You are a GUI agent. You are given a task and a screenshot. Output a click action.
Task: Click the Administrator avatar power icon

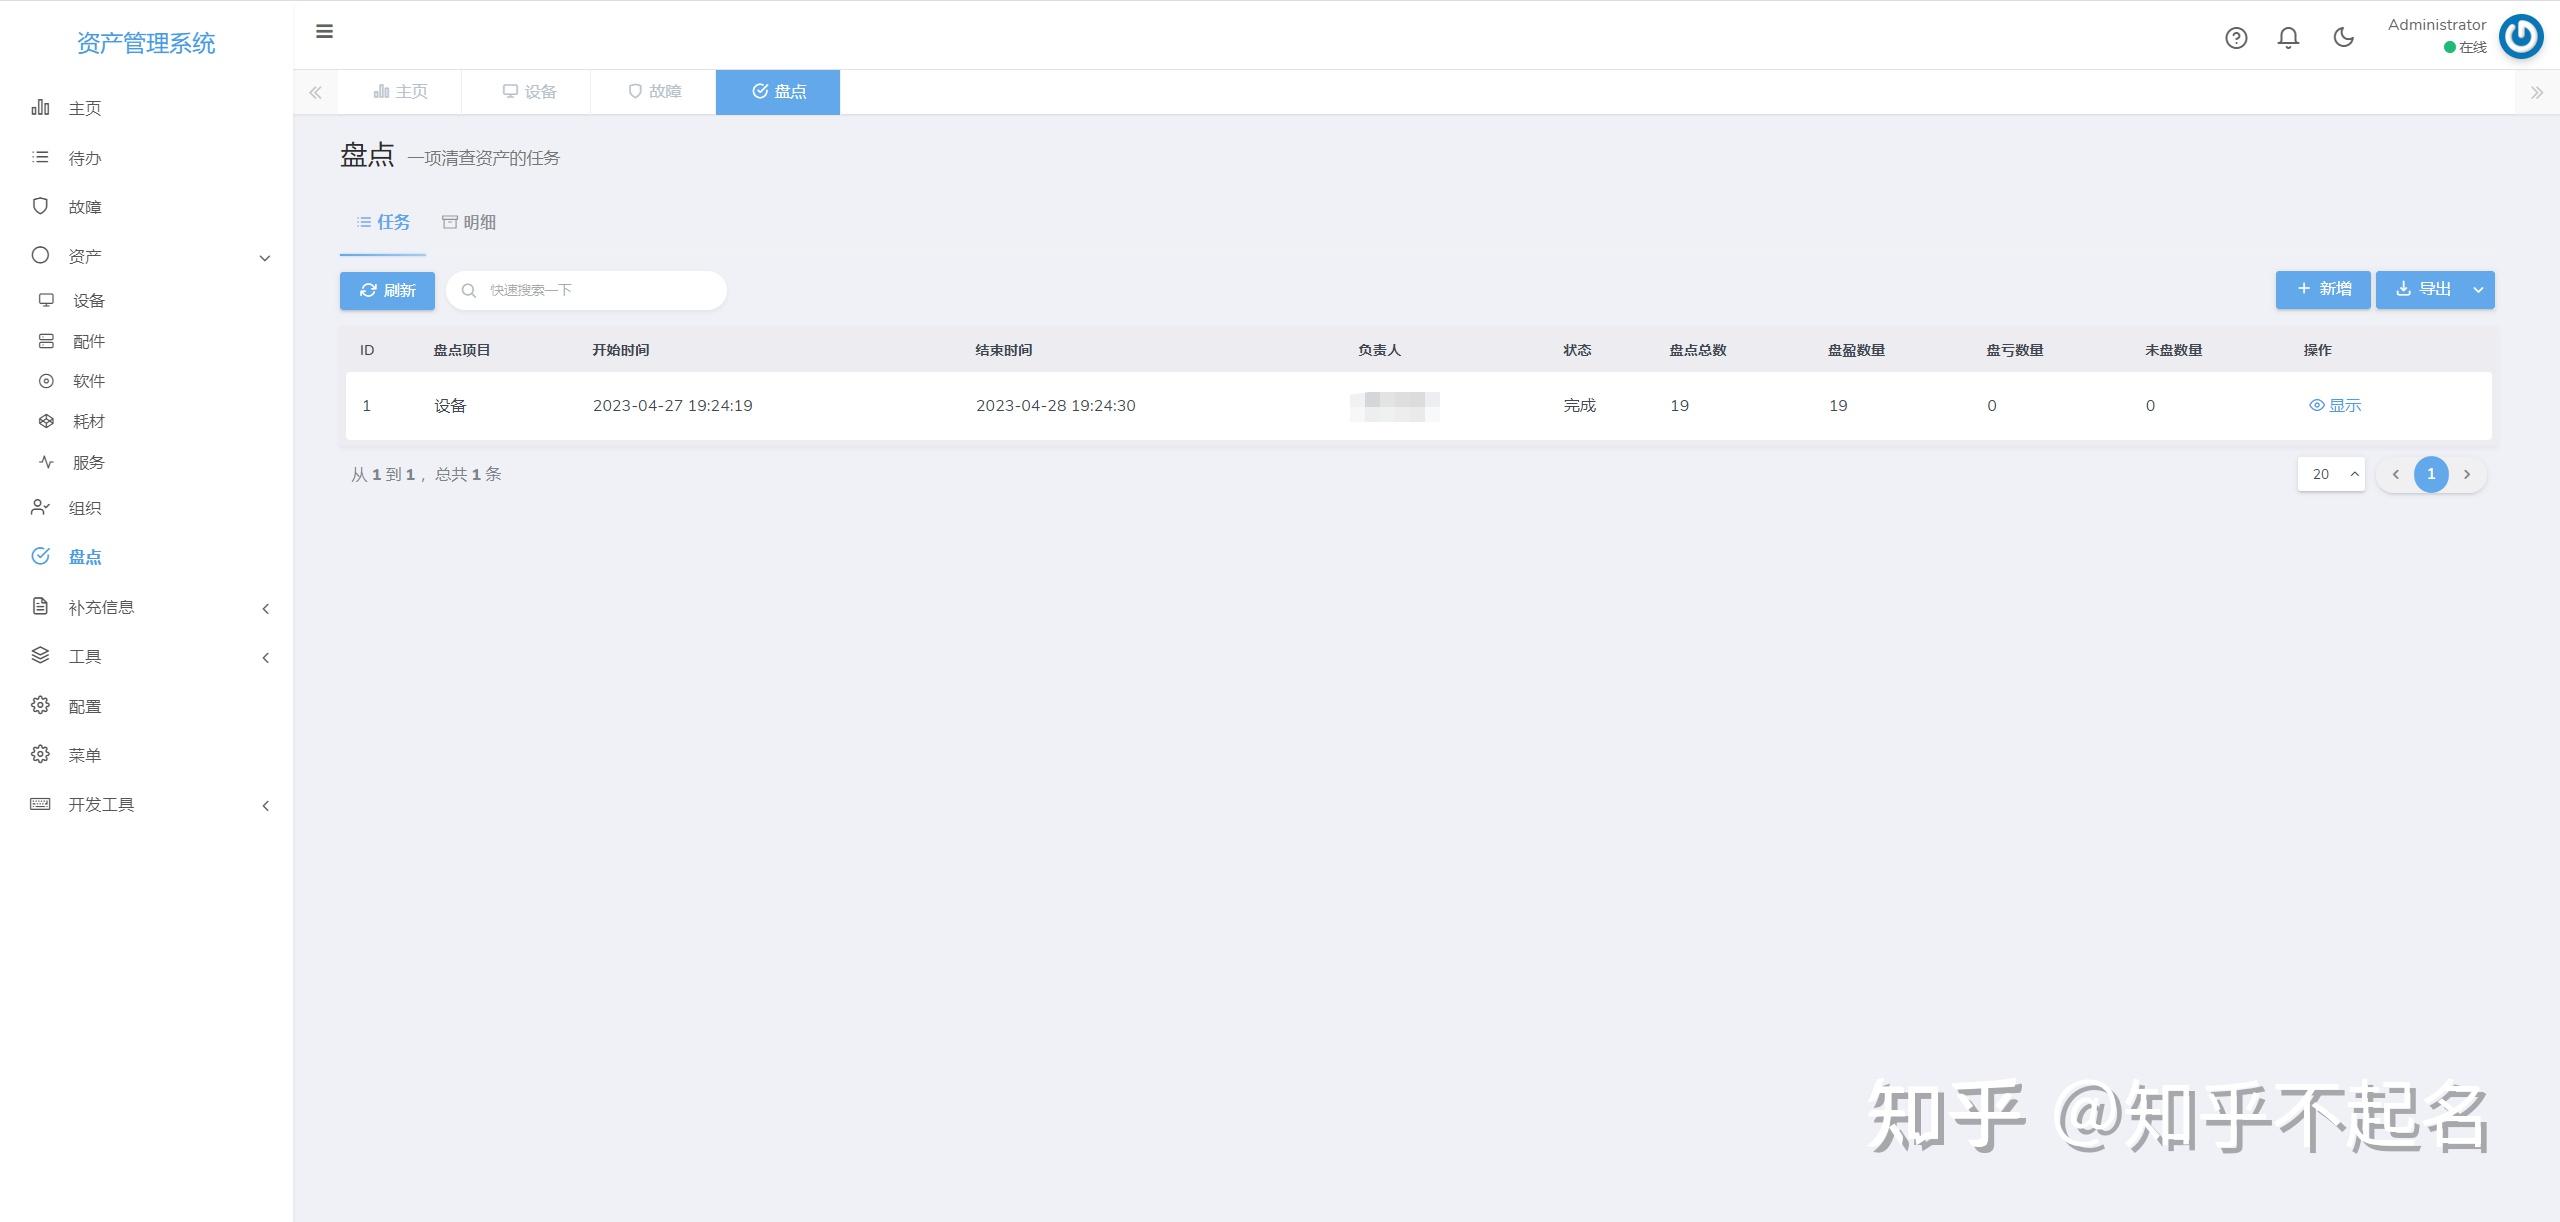pyautogui.click(x=2520, y=37)
